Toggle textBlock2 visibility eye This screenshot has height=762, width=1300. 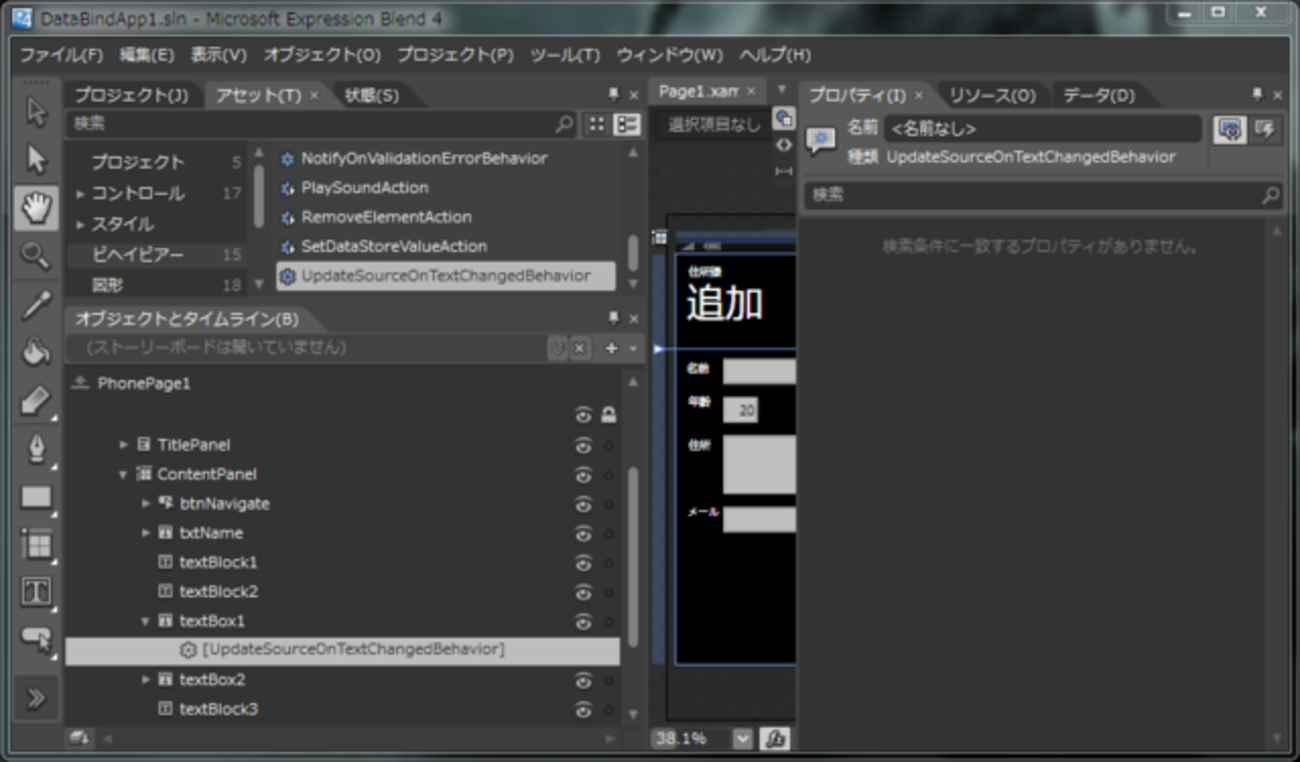[584, 592]
